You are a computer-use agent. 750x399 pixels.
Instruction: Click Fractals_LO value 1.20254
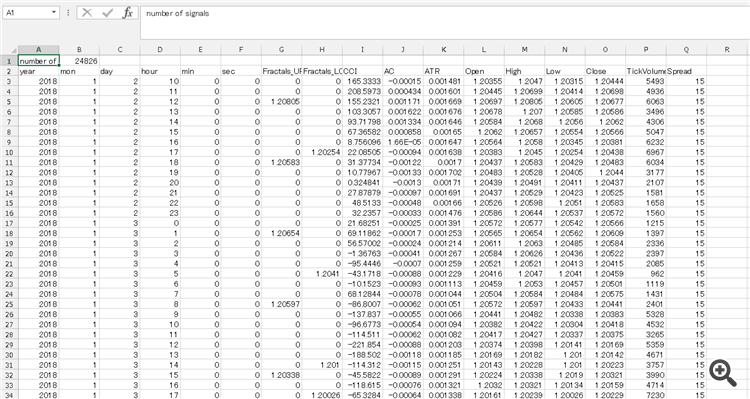pos(322,152)
